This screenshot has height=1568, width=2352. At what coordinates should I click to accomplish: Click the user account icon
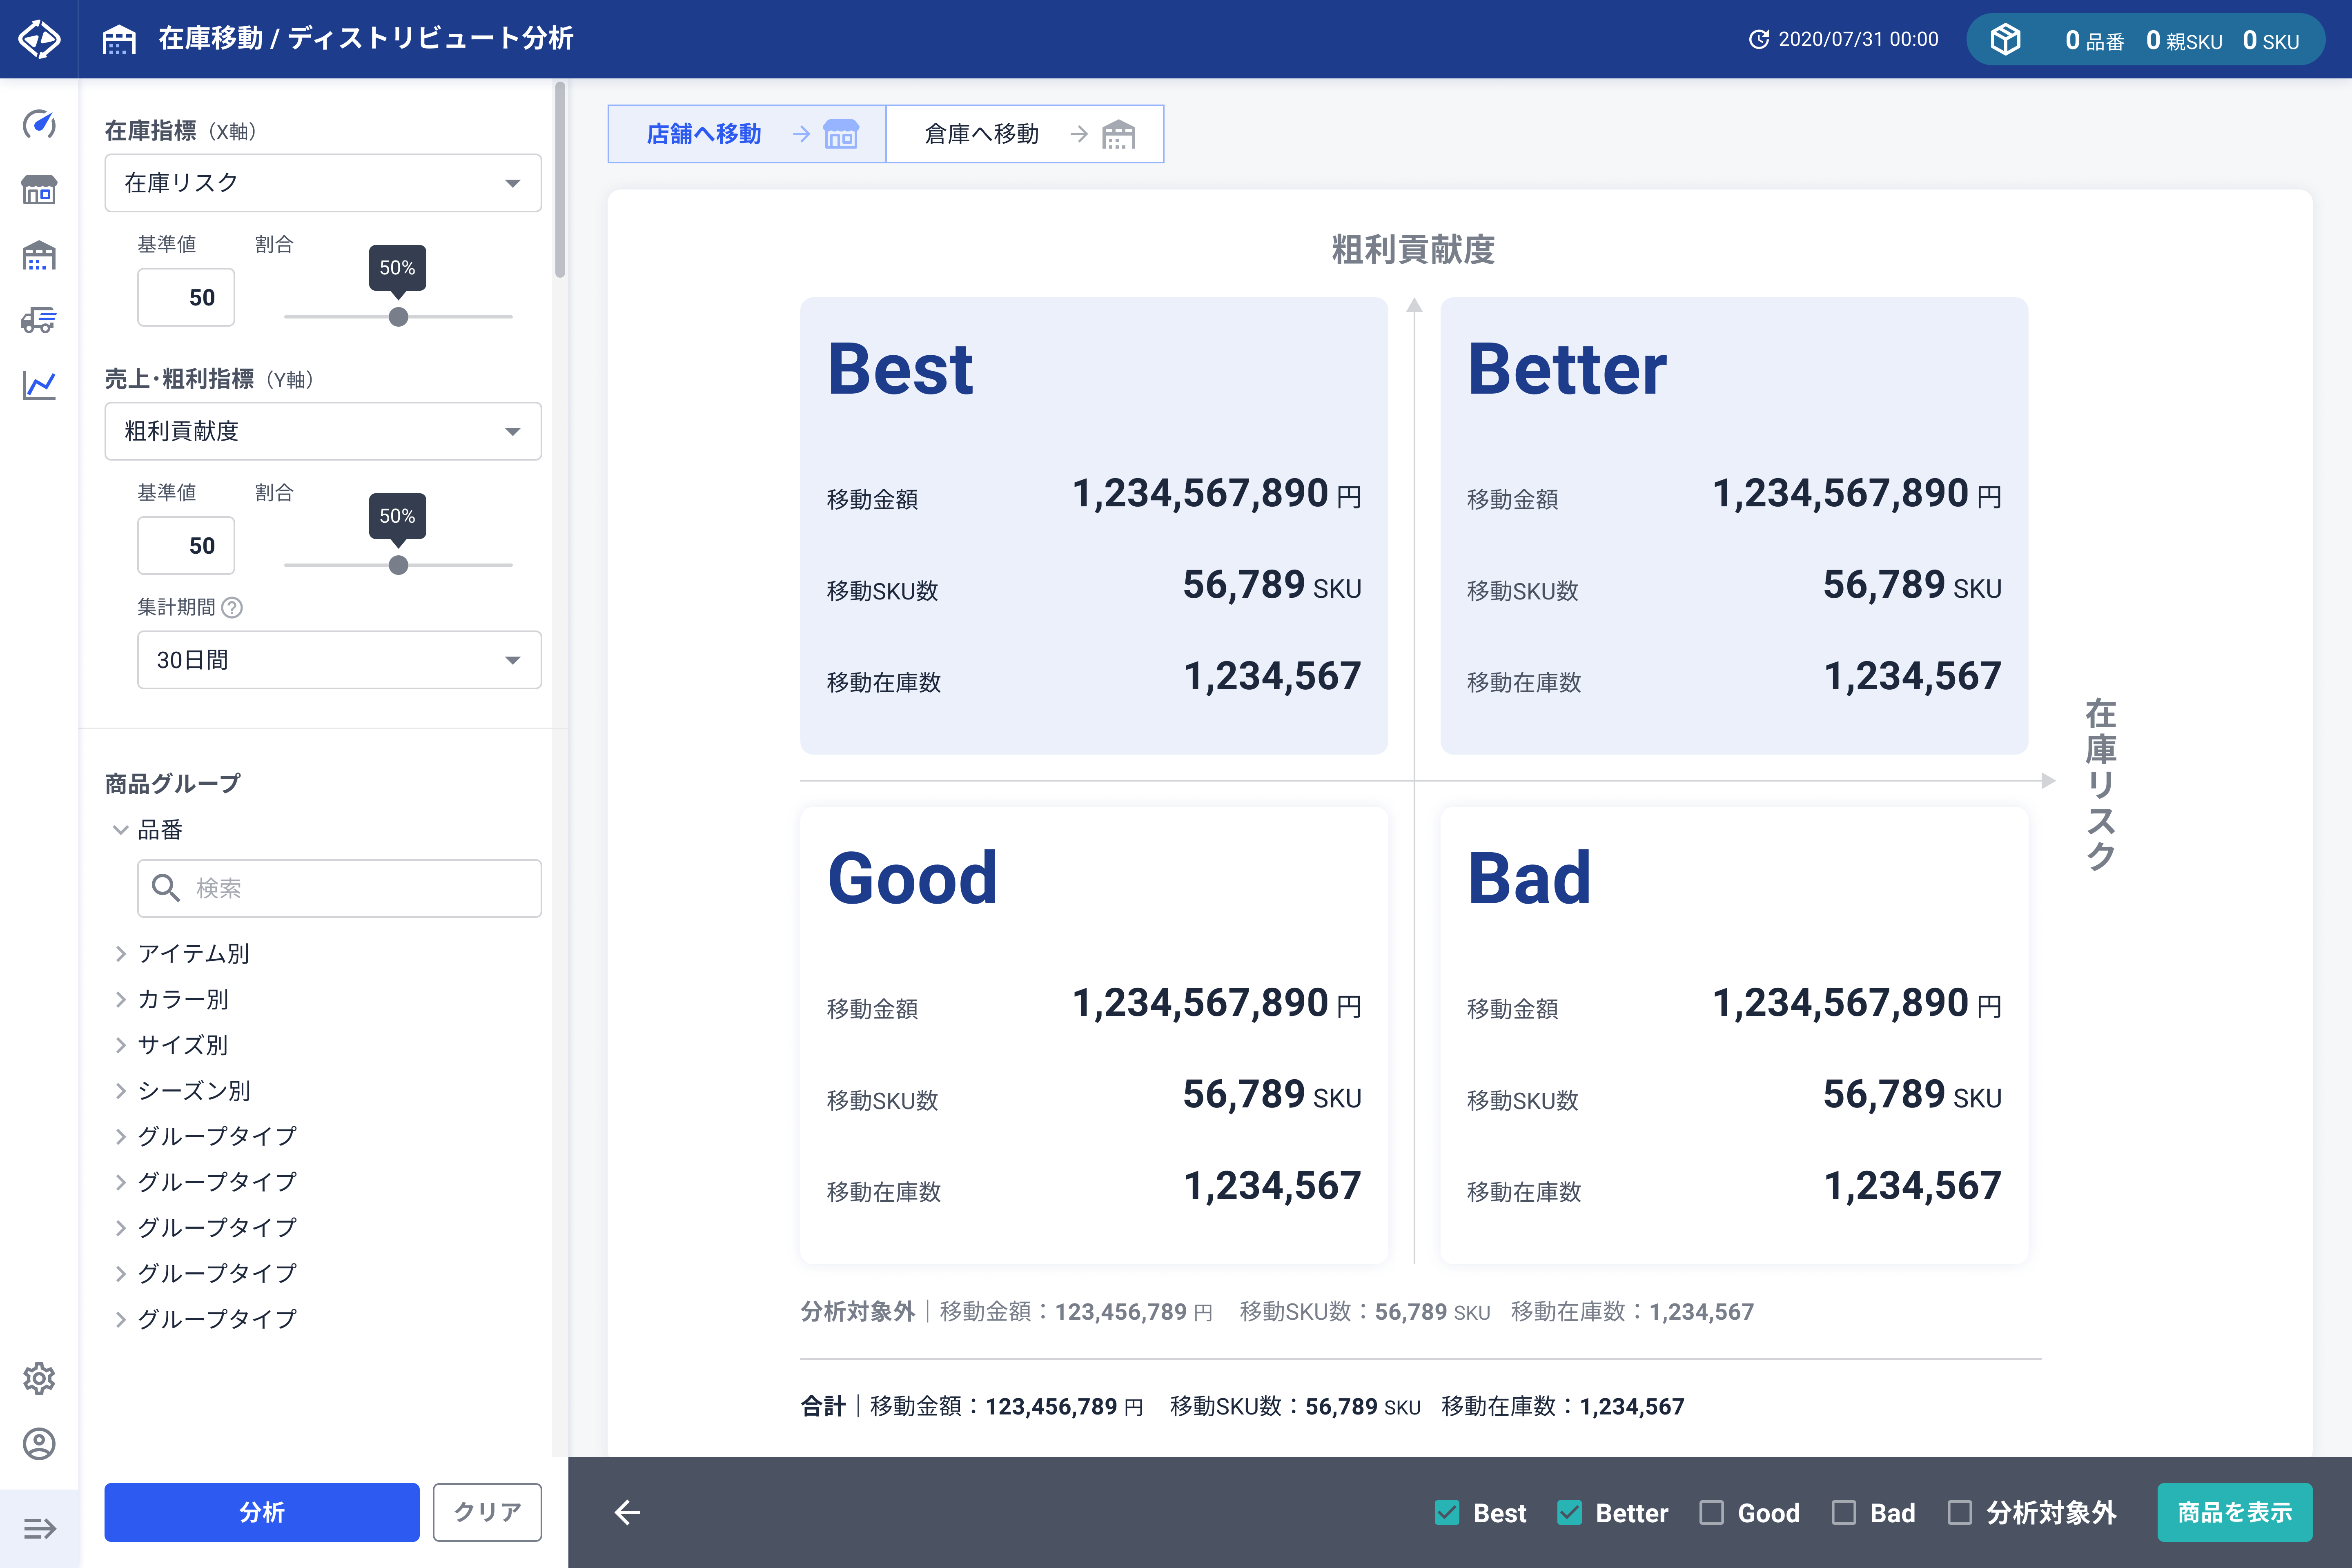[x=39, y=1443]
